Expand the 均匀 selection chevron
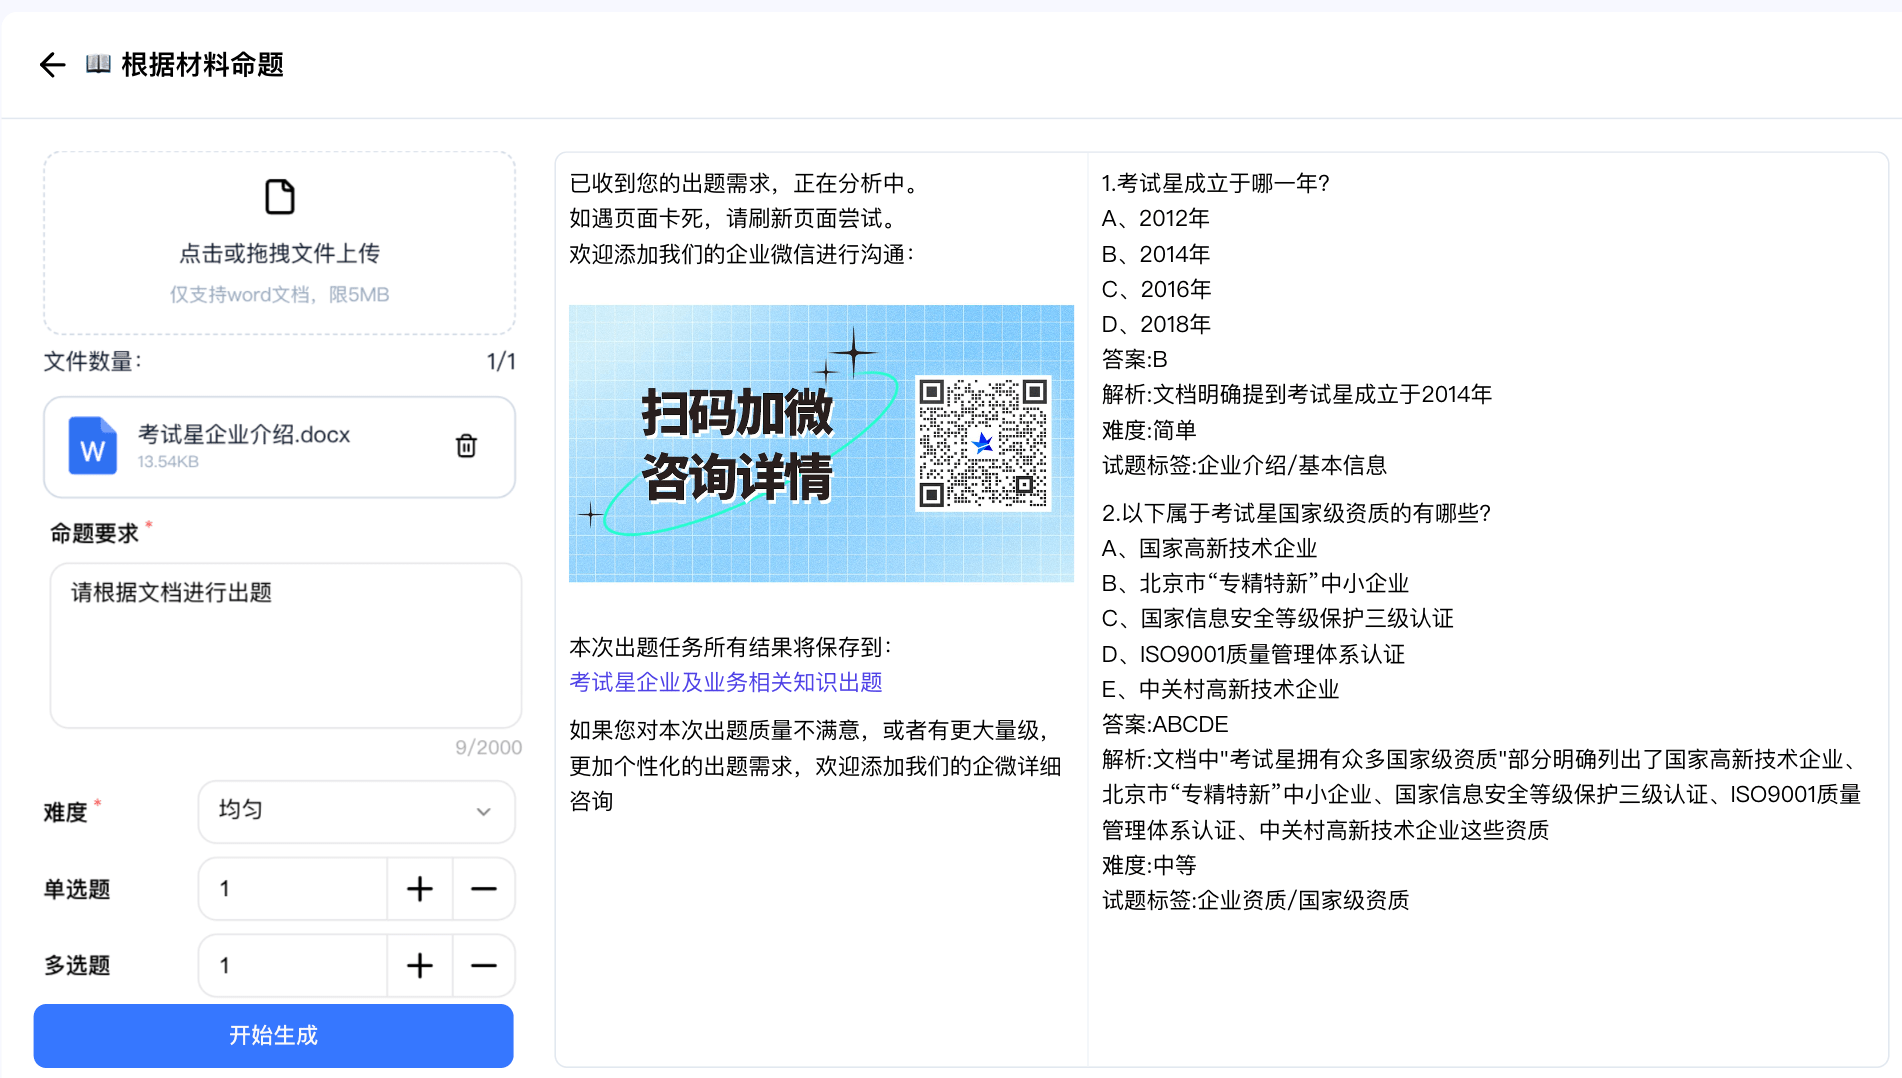This screenshot has width=1902, height=1078. 484,812
